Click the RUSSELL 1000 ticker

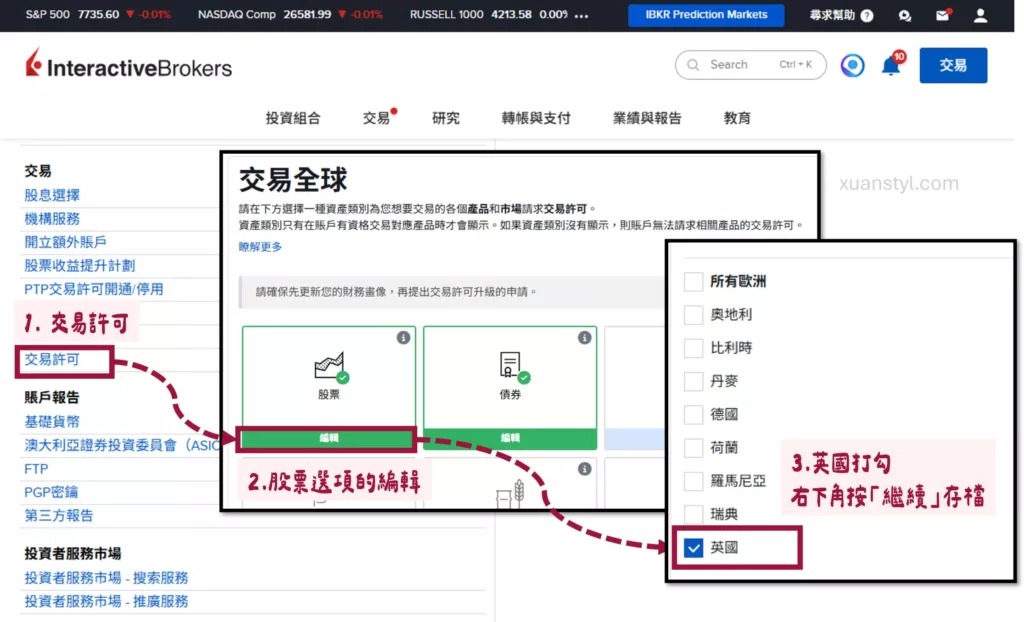(488, 14)
